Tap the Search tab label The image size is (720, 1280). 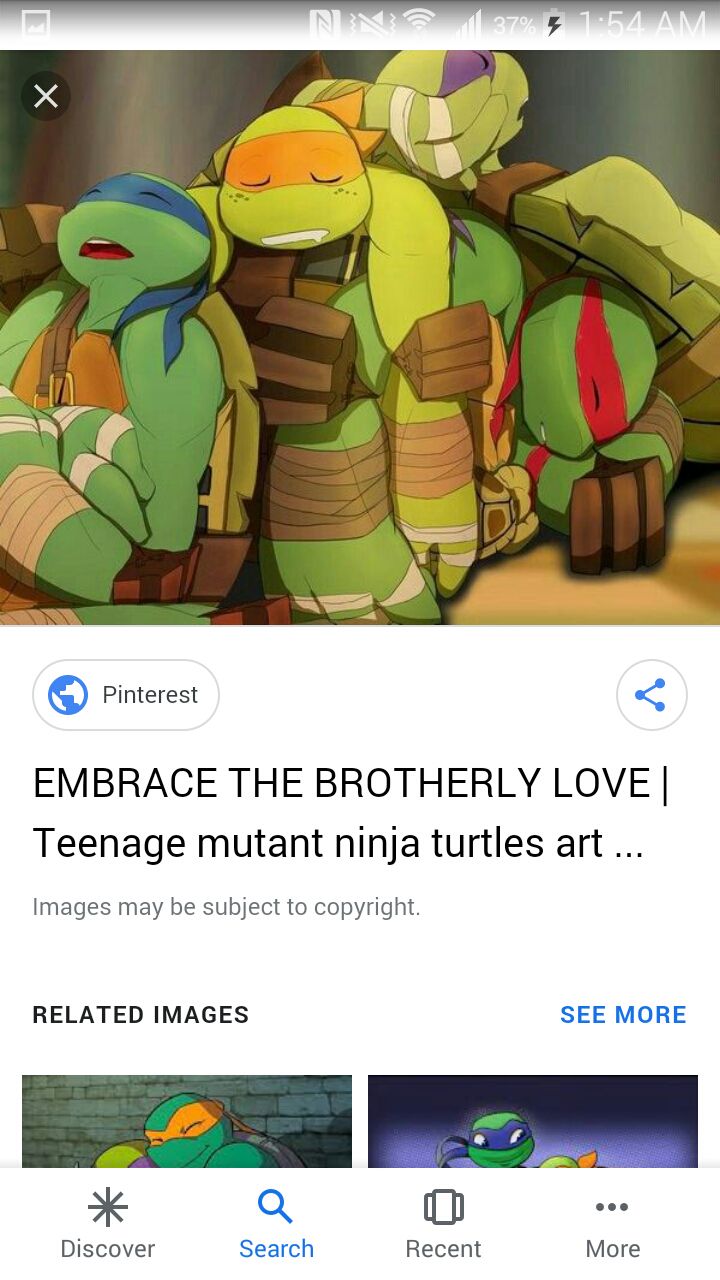point(277,1249)
